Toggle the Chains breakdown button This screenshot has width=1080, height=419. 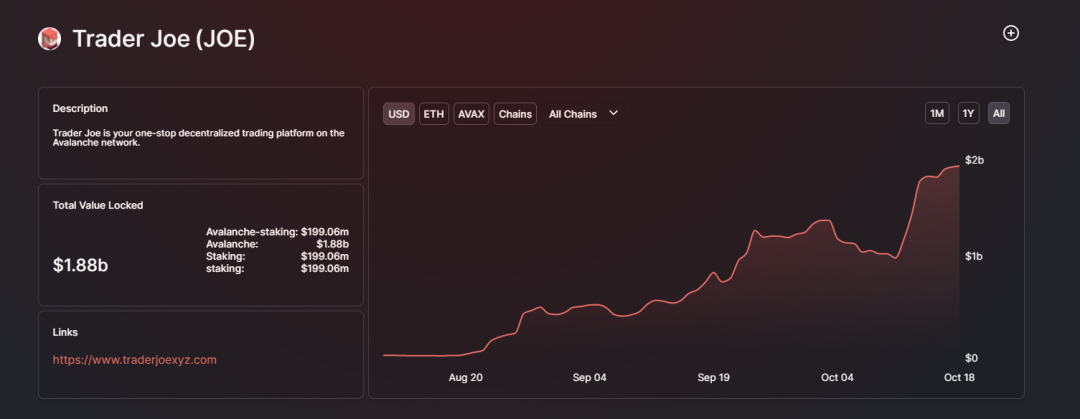tap(515, 114)
